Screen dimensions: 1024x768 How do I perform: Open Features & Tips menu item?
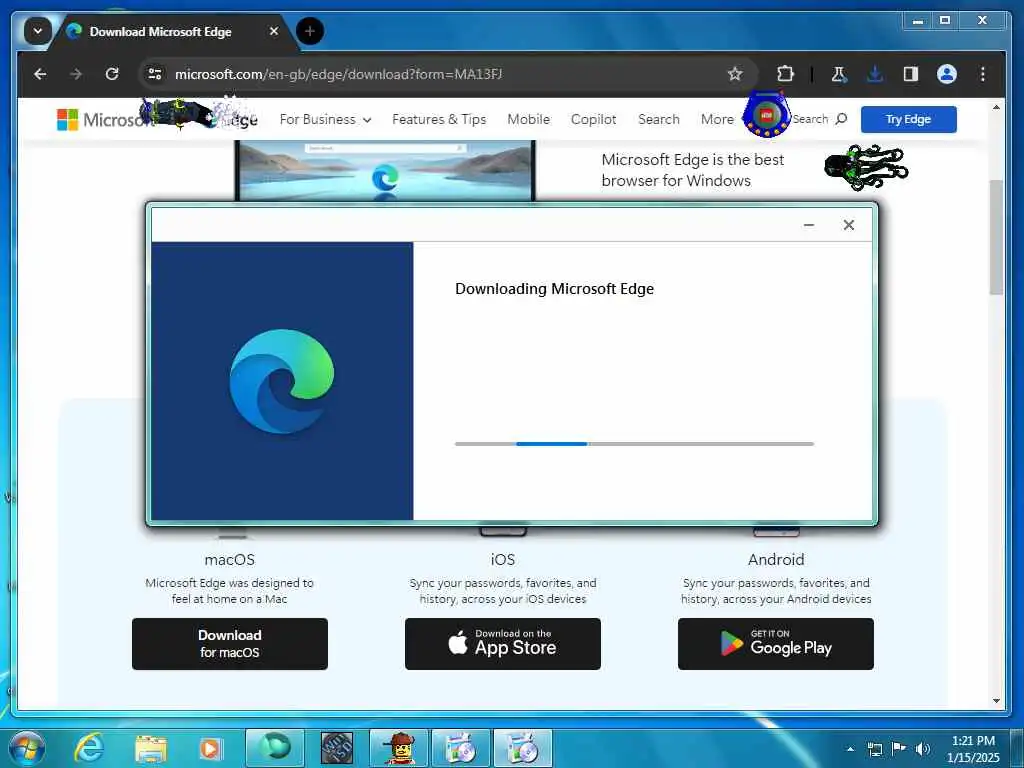pos(439,120)
